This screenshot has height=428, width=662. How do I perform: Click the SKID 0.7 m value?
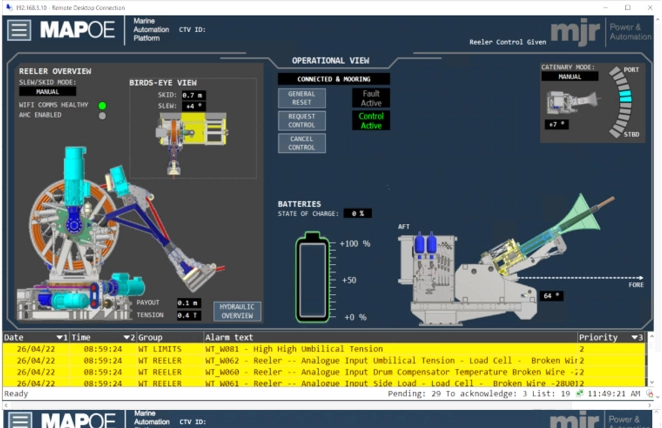[194, 95]
